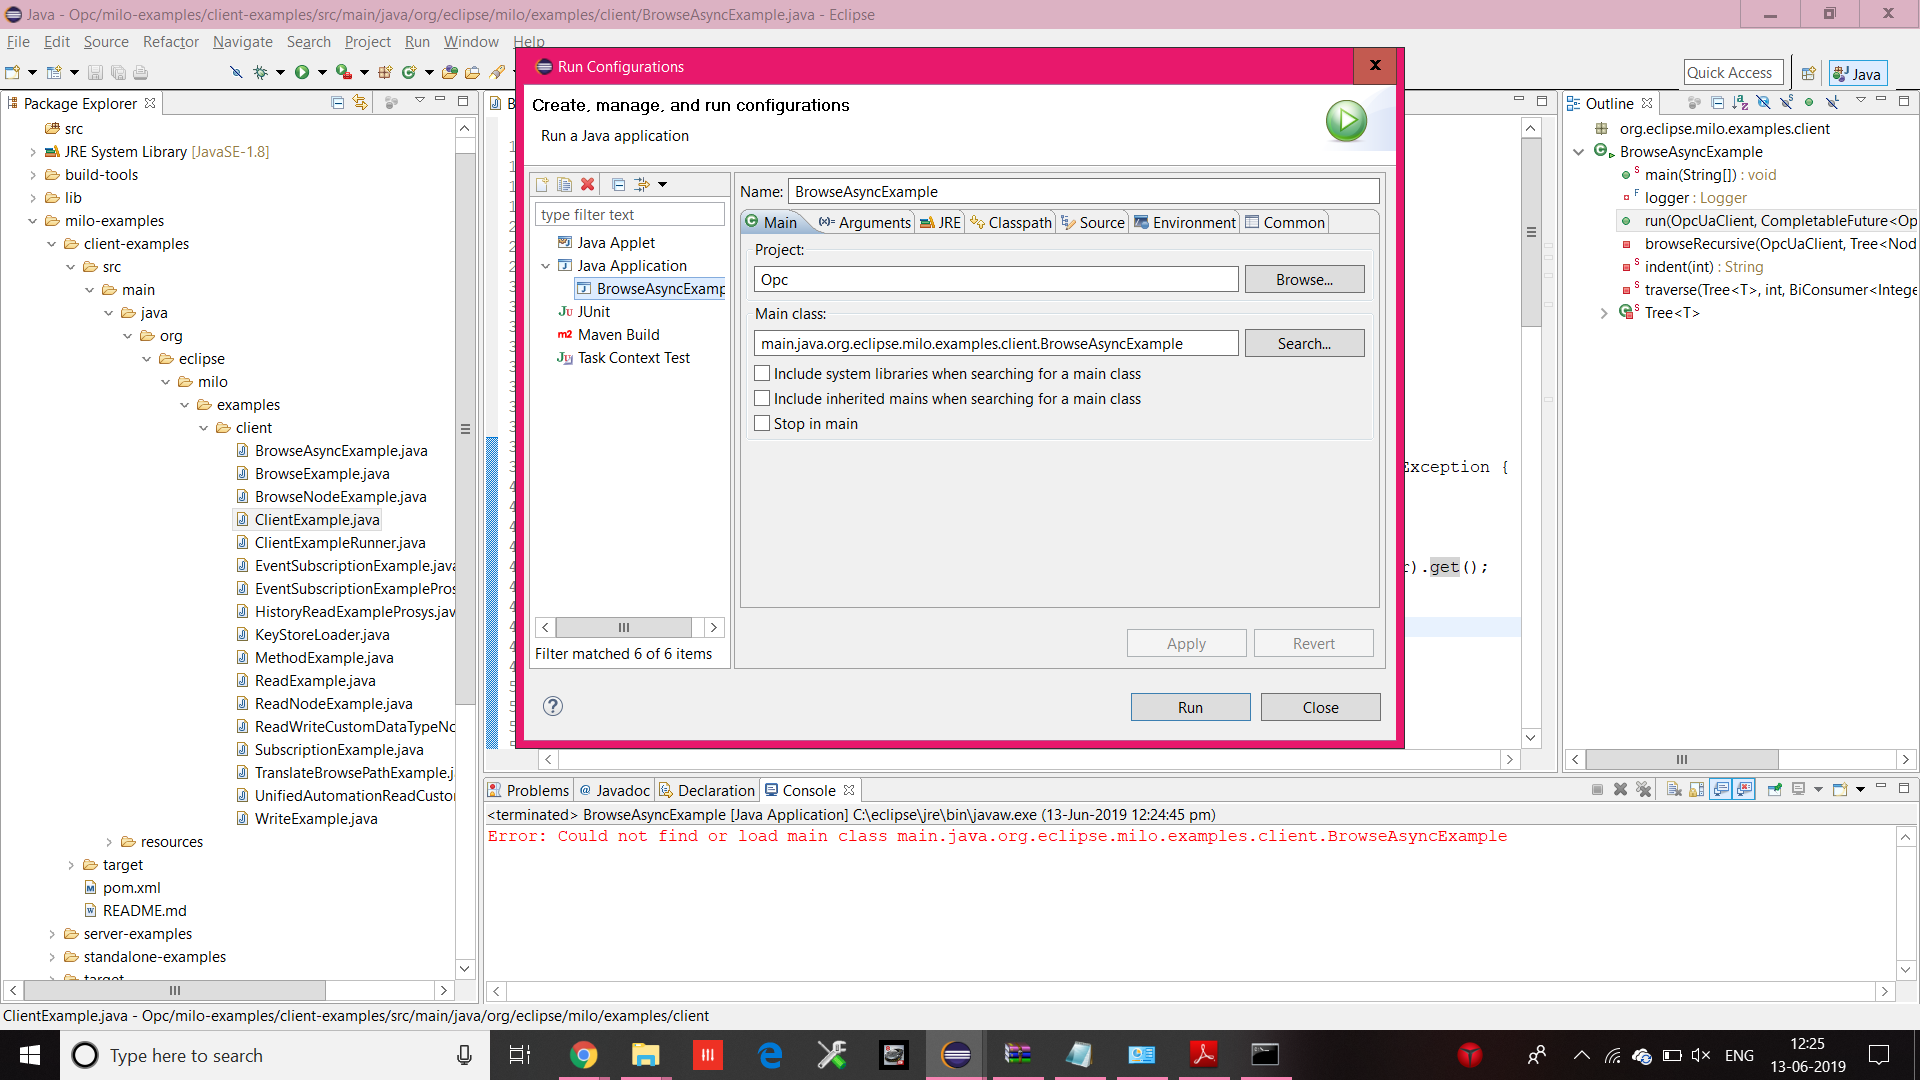Switch to the Arguments tab
The width and height of the screenshot is (1920, 1080).
click(x=864, y=222)
